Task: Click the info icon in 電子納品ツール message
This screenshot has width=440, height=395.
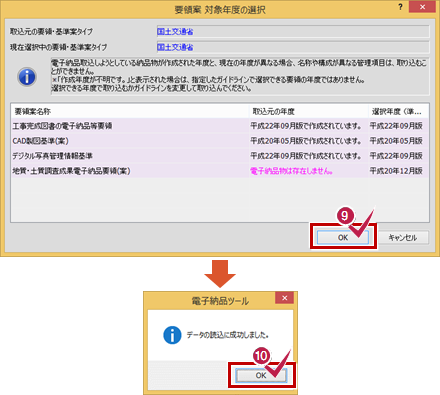Action: coord(172,335)
